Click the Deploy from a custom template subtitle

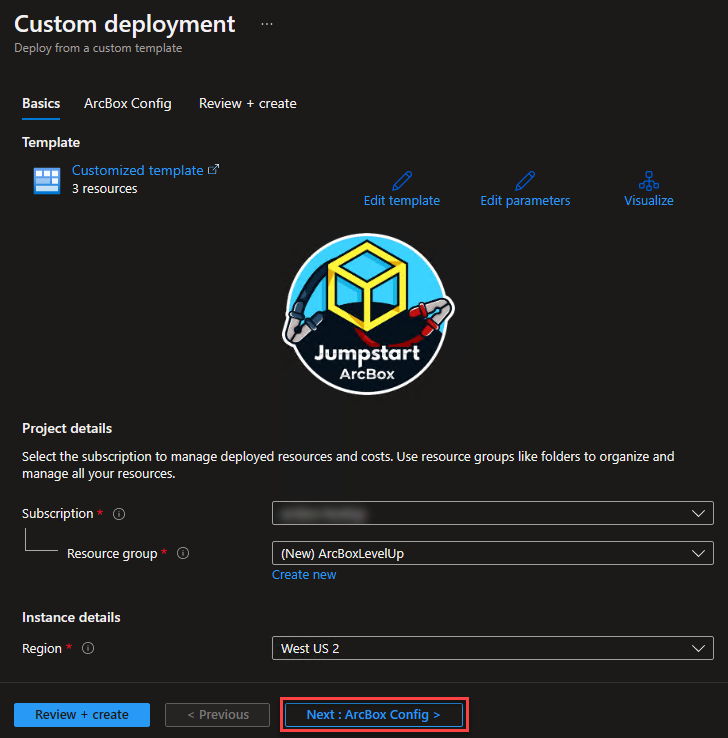point(98,48)
